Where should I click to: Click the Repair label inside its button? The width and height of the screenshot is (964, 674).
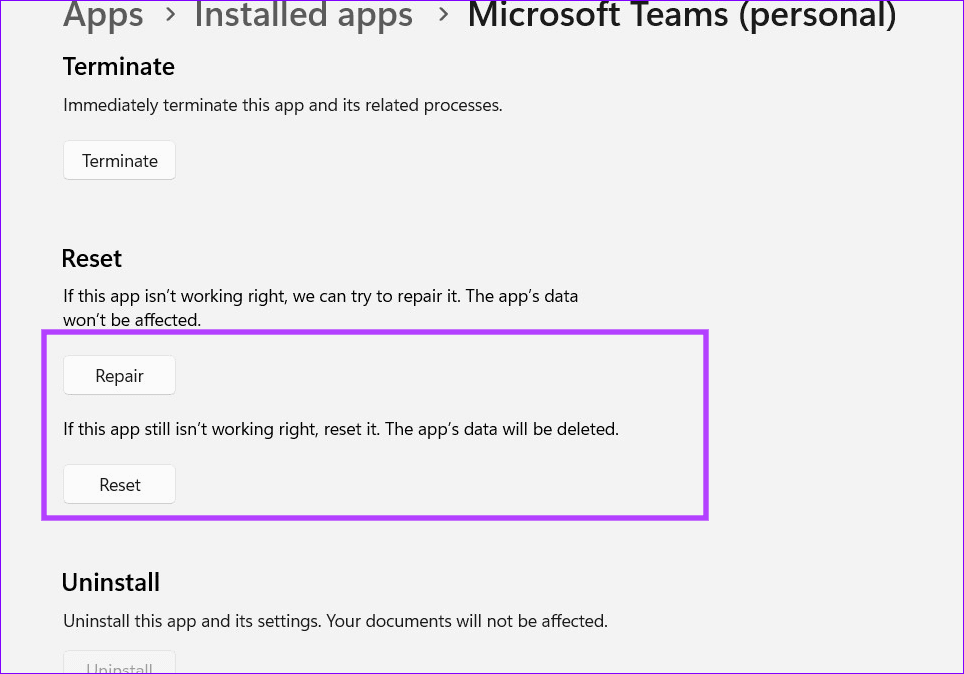click(x=119, y=375)
